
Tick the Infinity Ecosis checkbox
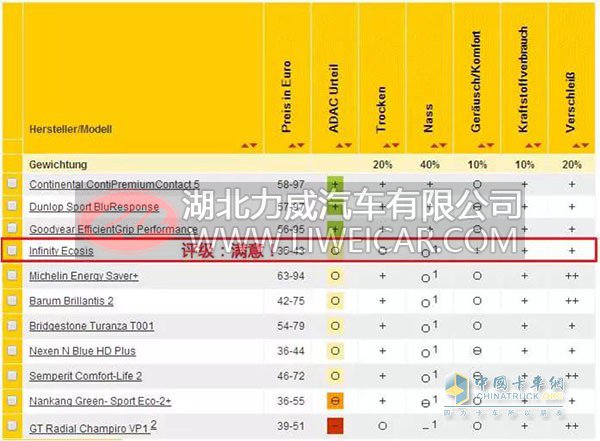12,250
